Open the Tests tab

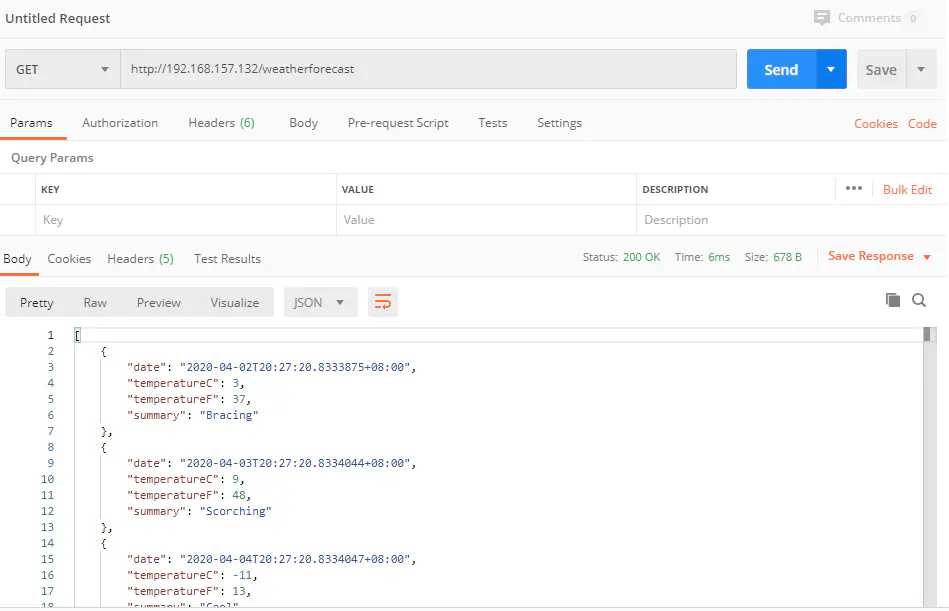pos(493,123)
